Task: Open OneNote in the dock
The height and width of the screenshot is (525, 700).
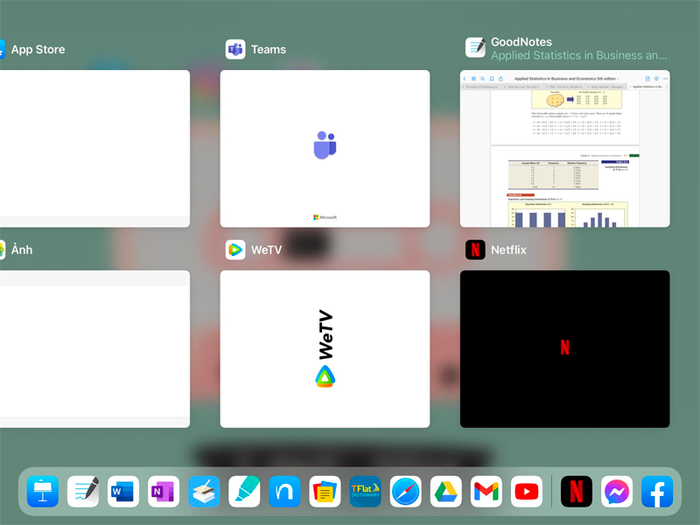Action: click(x=163, y=491)
